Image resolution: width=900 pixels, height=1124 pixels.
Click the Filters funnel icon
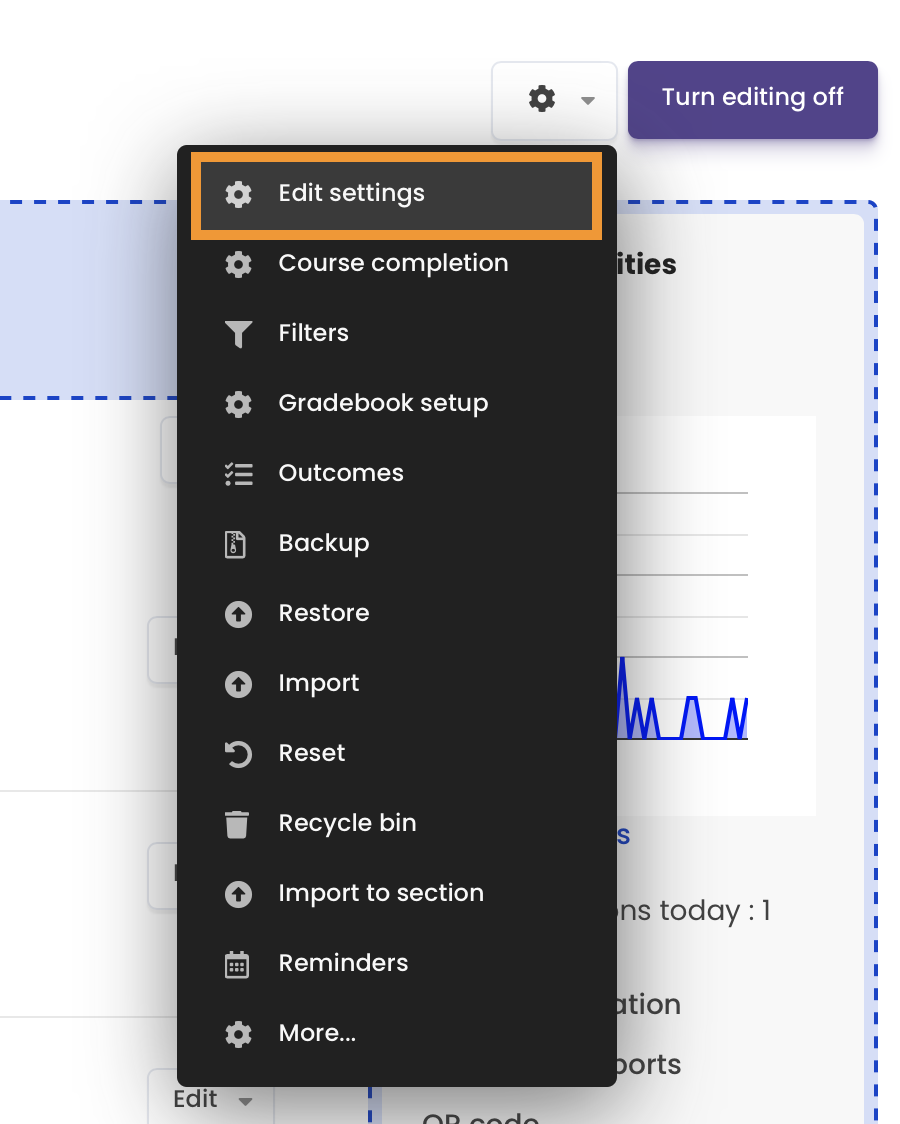click(x=239, y=334)
